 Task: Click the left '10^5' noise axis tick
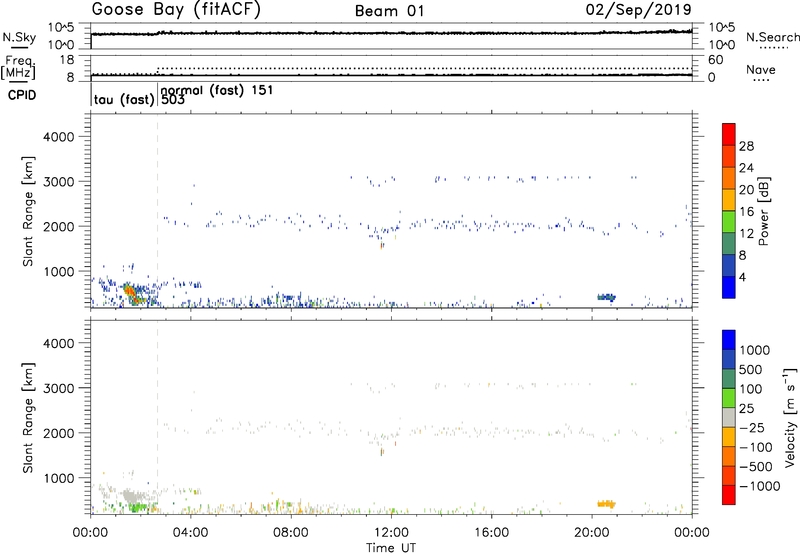pyautogui.click(x=61, y=27)
